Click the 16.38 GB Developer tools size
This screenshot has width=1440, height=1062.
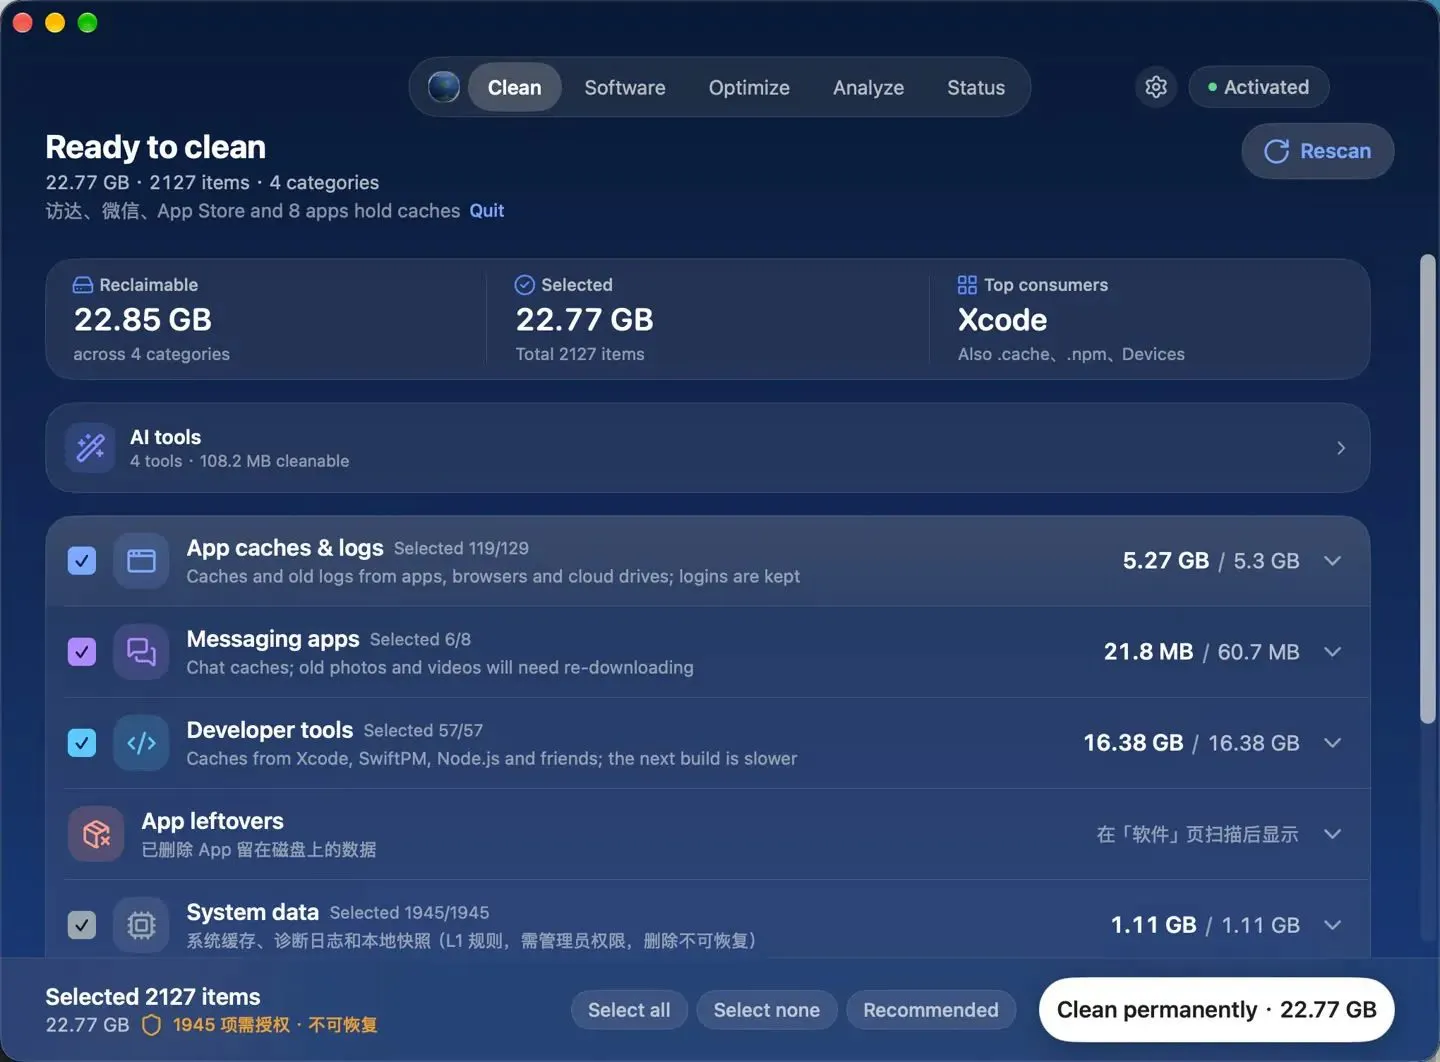(1134, 743)
